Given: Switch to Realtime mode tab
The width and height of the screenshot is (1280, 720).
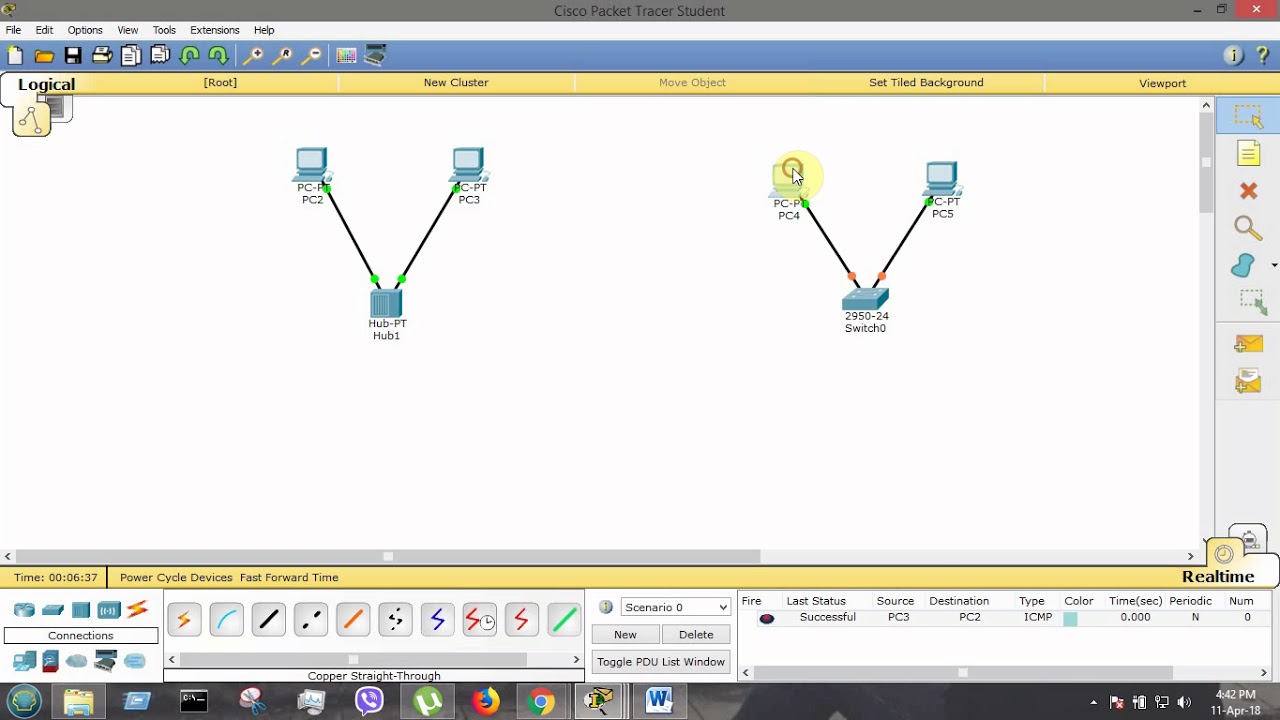Looking at the screenshot, I should coord(1217,577).
